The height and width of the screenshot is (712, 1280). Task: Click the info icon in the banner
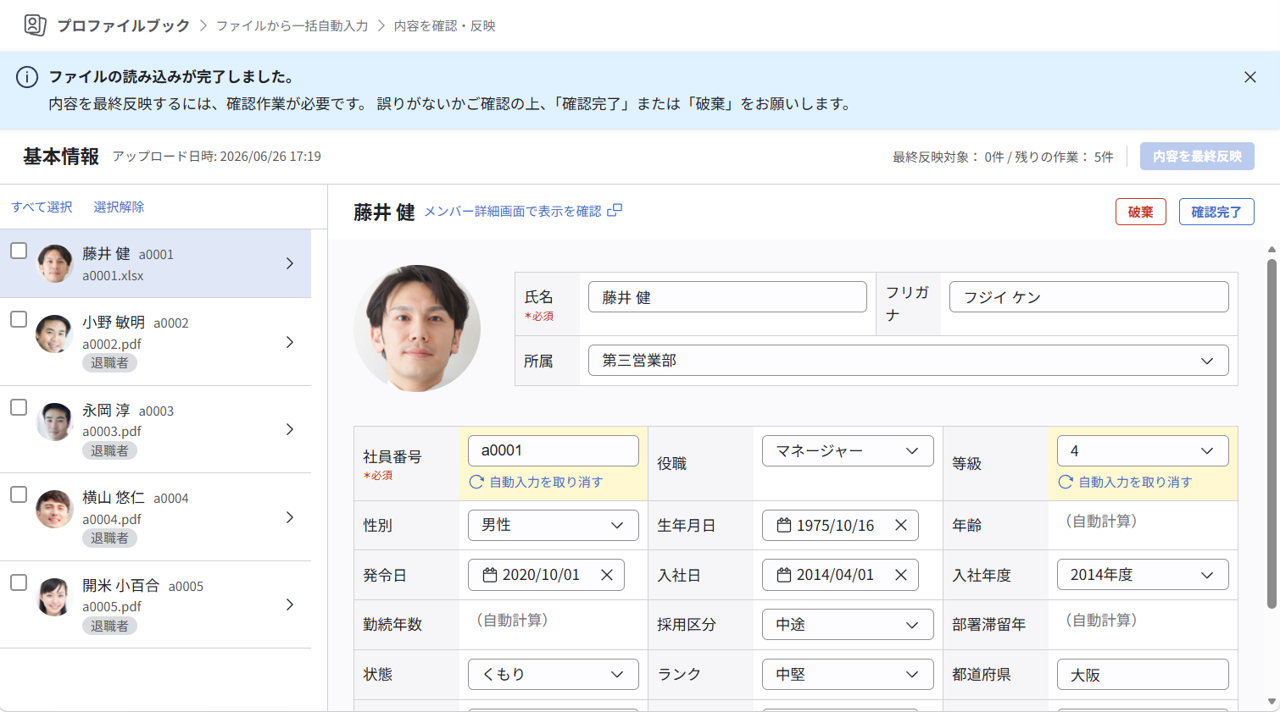(27, 77)
